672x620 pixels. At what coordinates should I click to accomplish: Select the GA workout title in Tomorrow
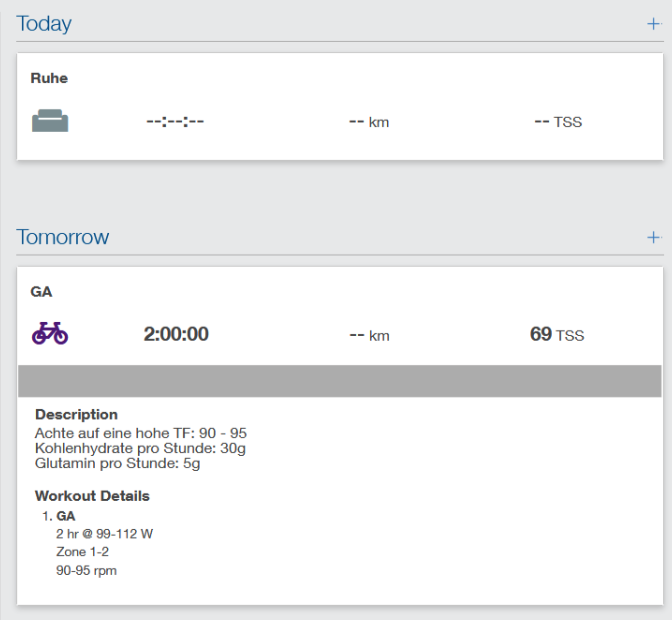[41, 292]
